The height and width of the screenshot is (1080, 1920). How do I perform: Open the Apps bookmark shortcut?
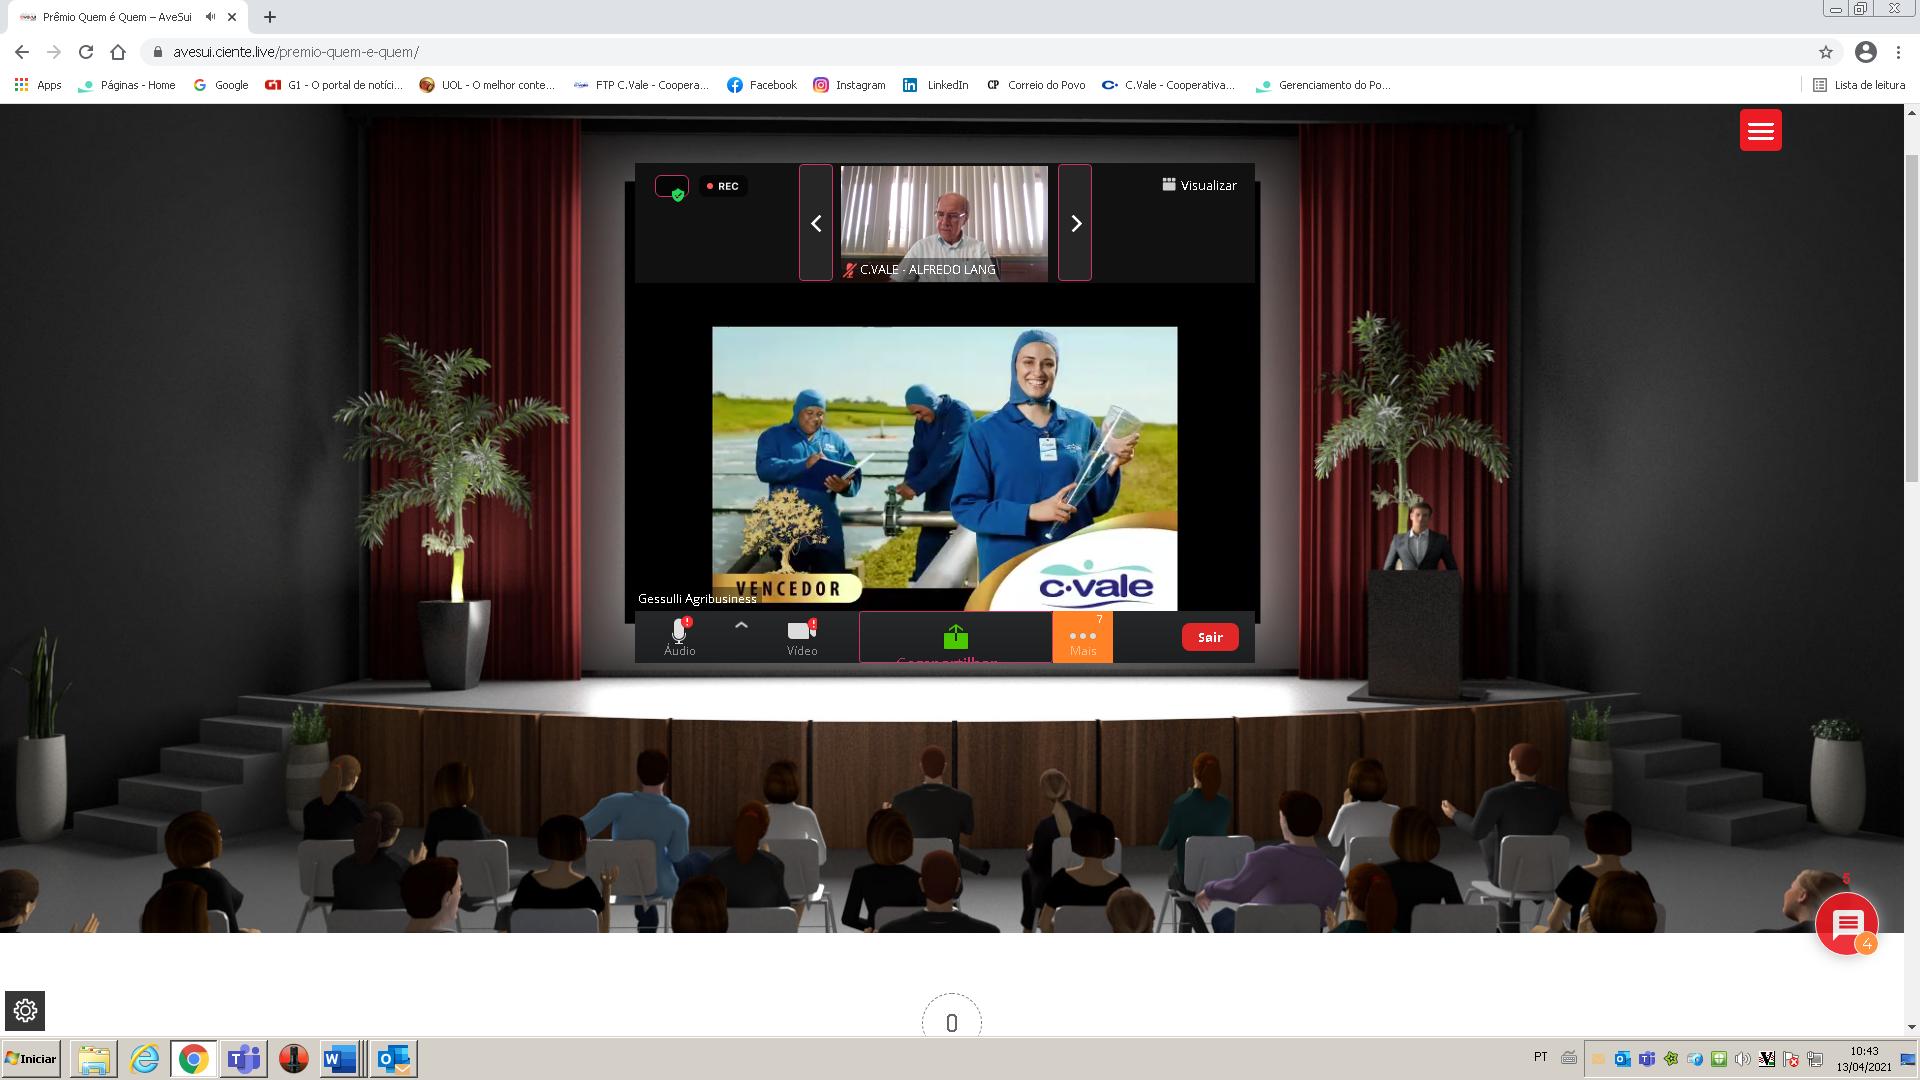point(38,85)
